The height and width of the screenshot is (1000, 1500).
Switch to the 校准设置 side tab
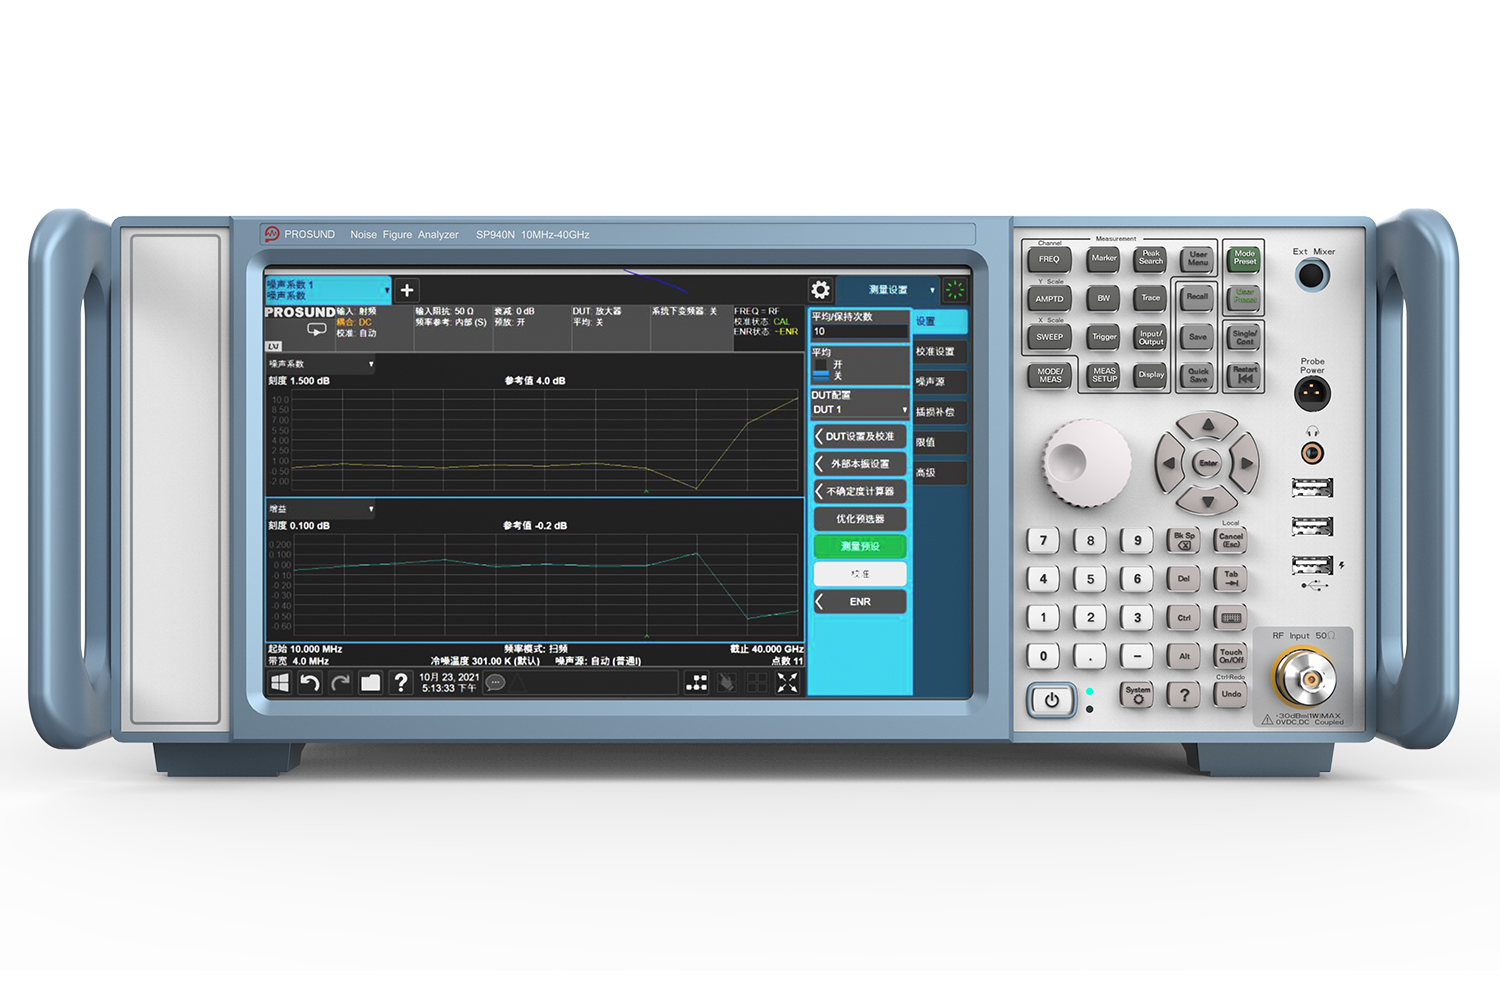(938, 352)
